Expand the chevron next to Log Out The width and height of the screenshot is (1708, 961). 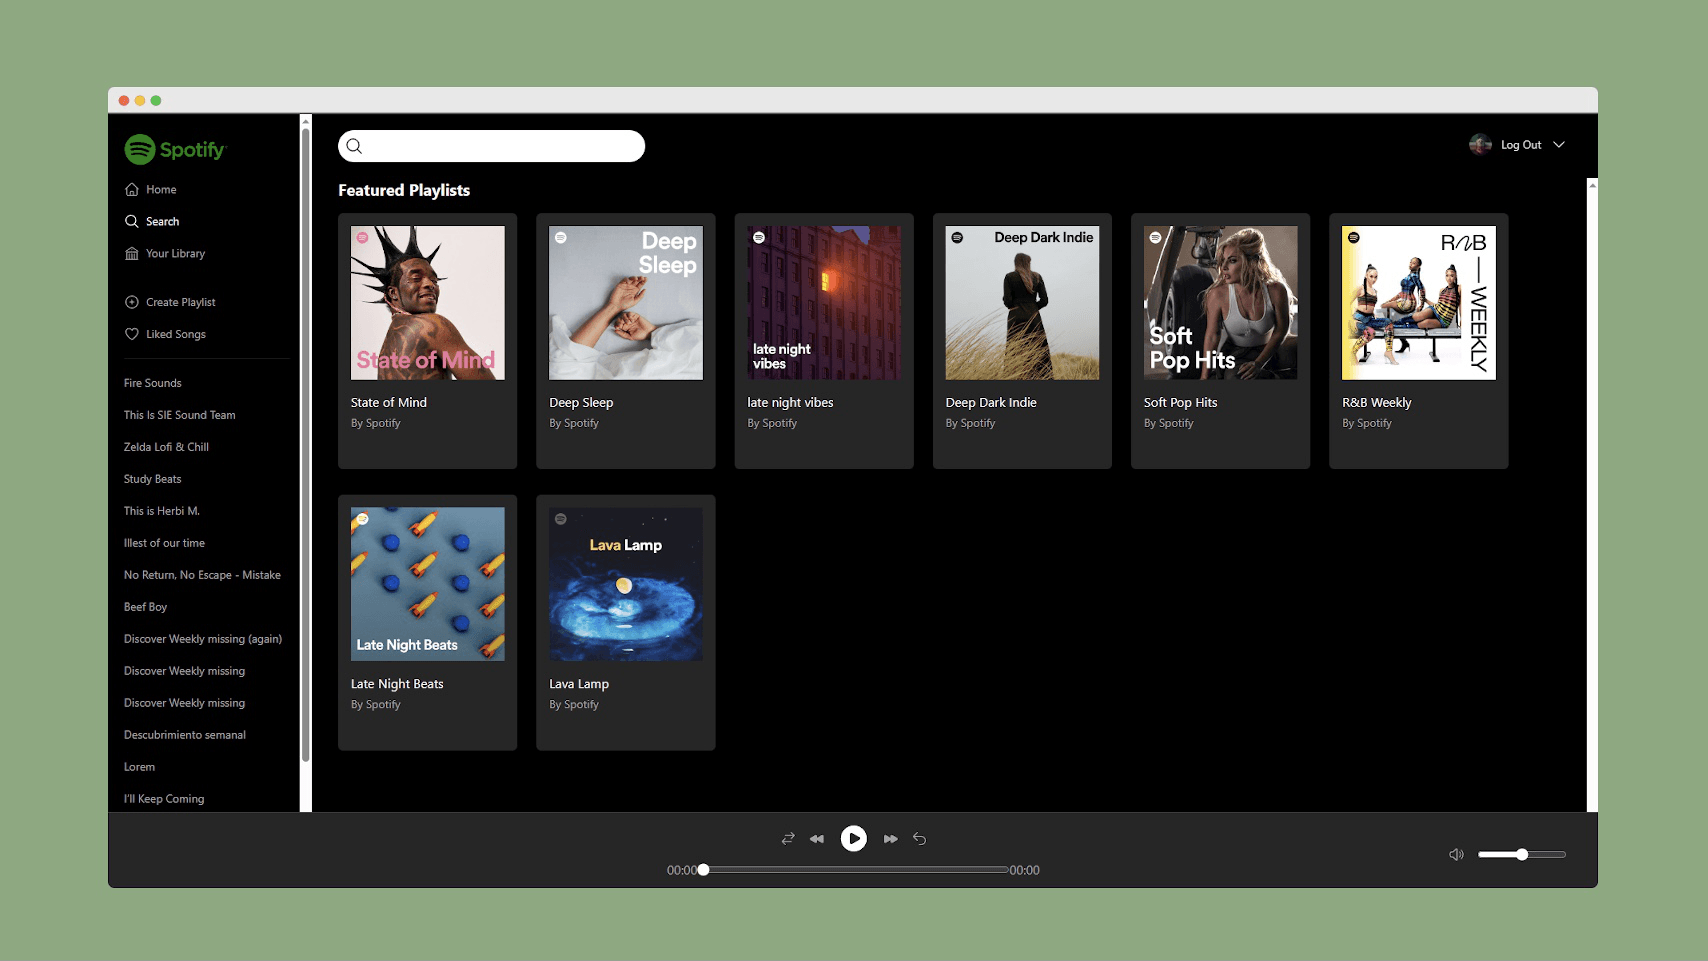point(1559,145)
